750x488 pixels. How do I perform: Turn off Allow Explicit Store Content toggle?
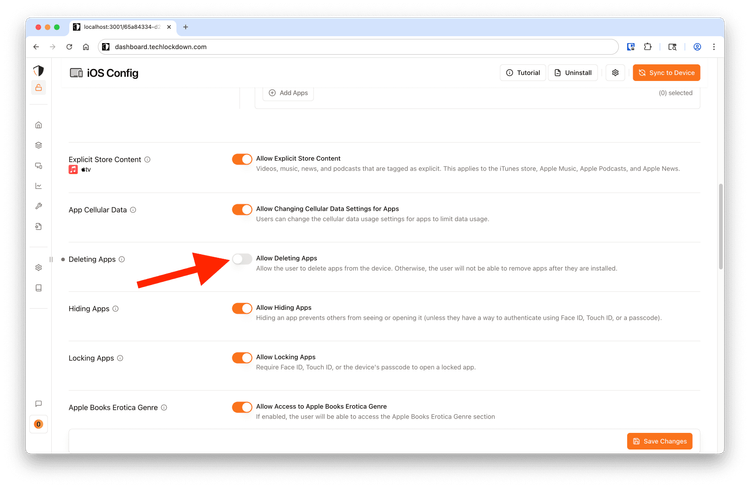click(x=241, y=159)
